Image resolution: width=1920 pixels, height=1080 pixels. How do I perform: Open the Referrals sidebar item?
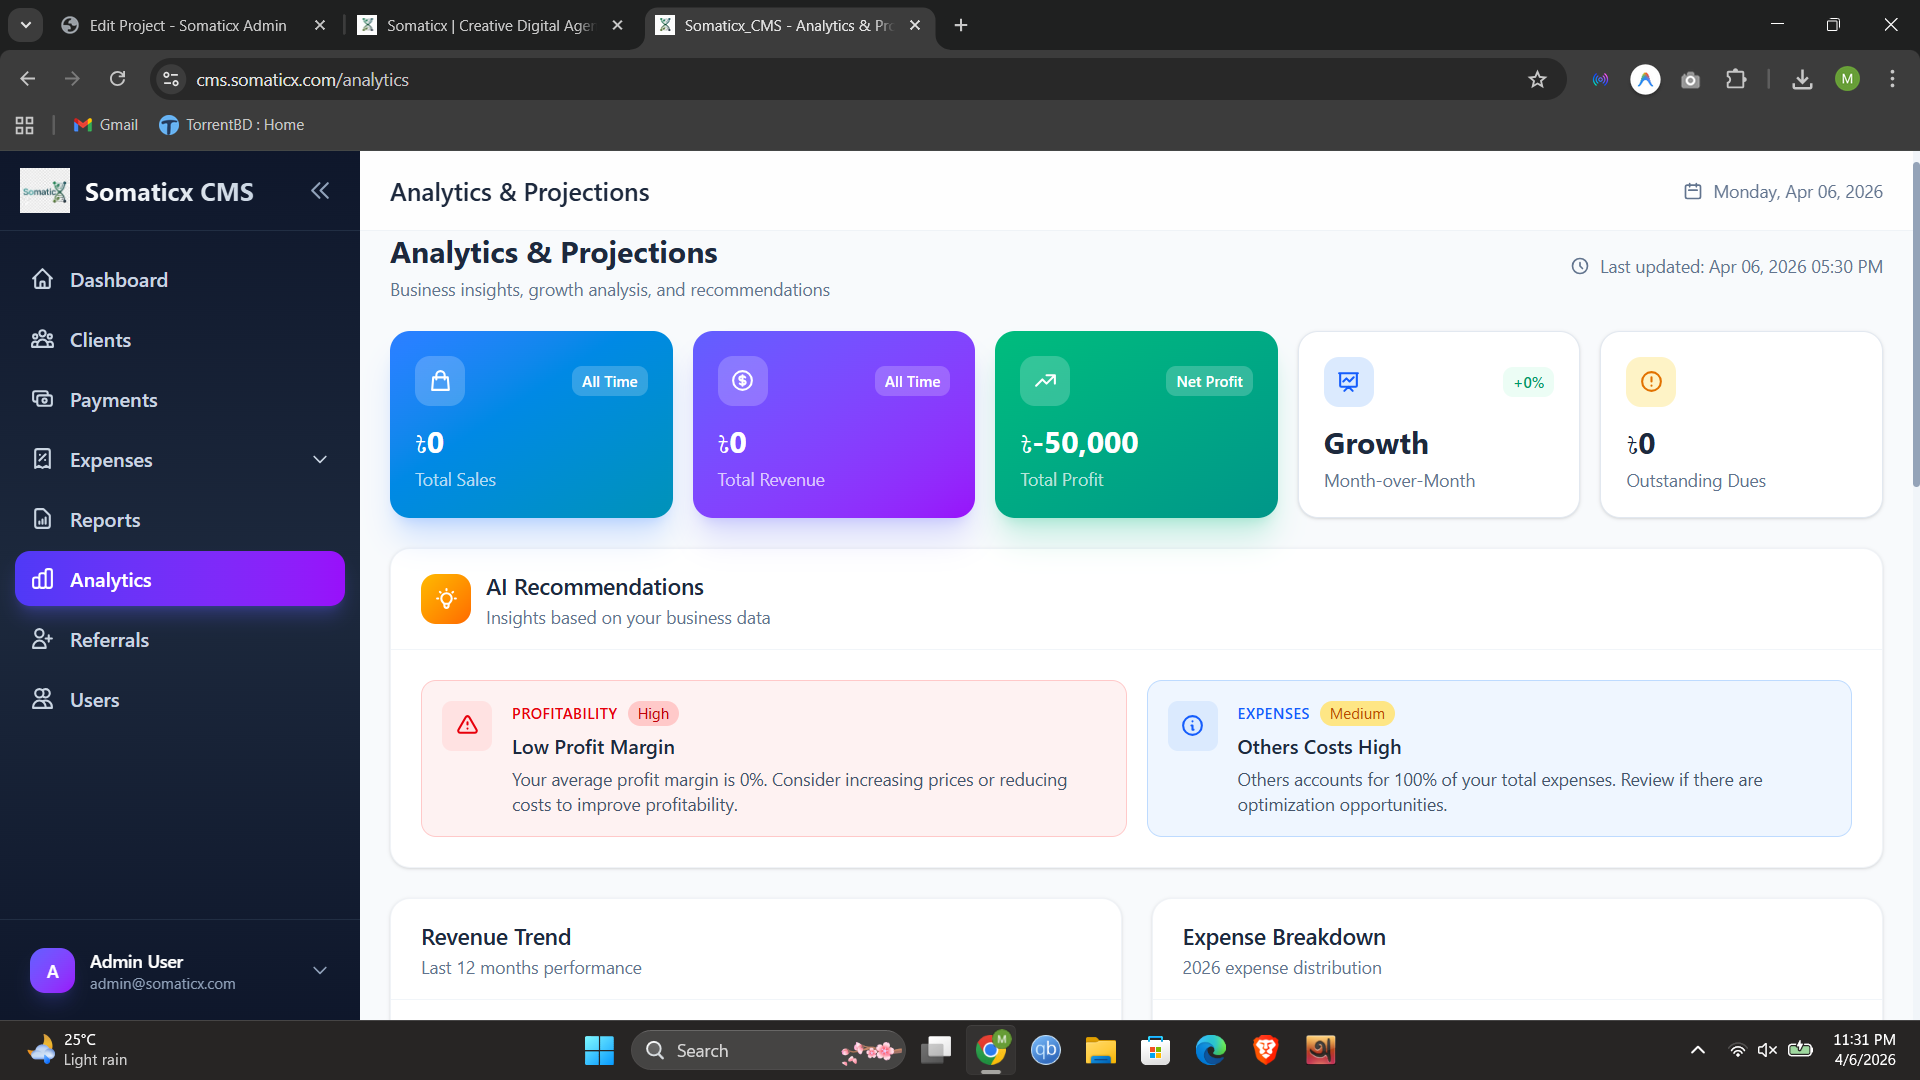click(109, 640)
